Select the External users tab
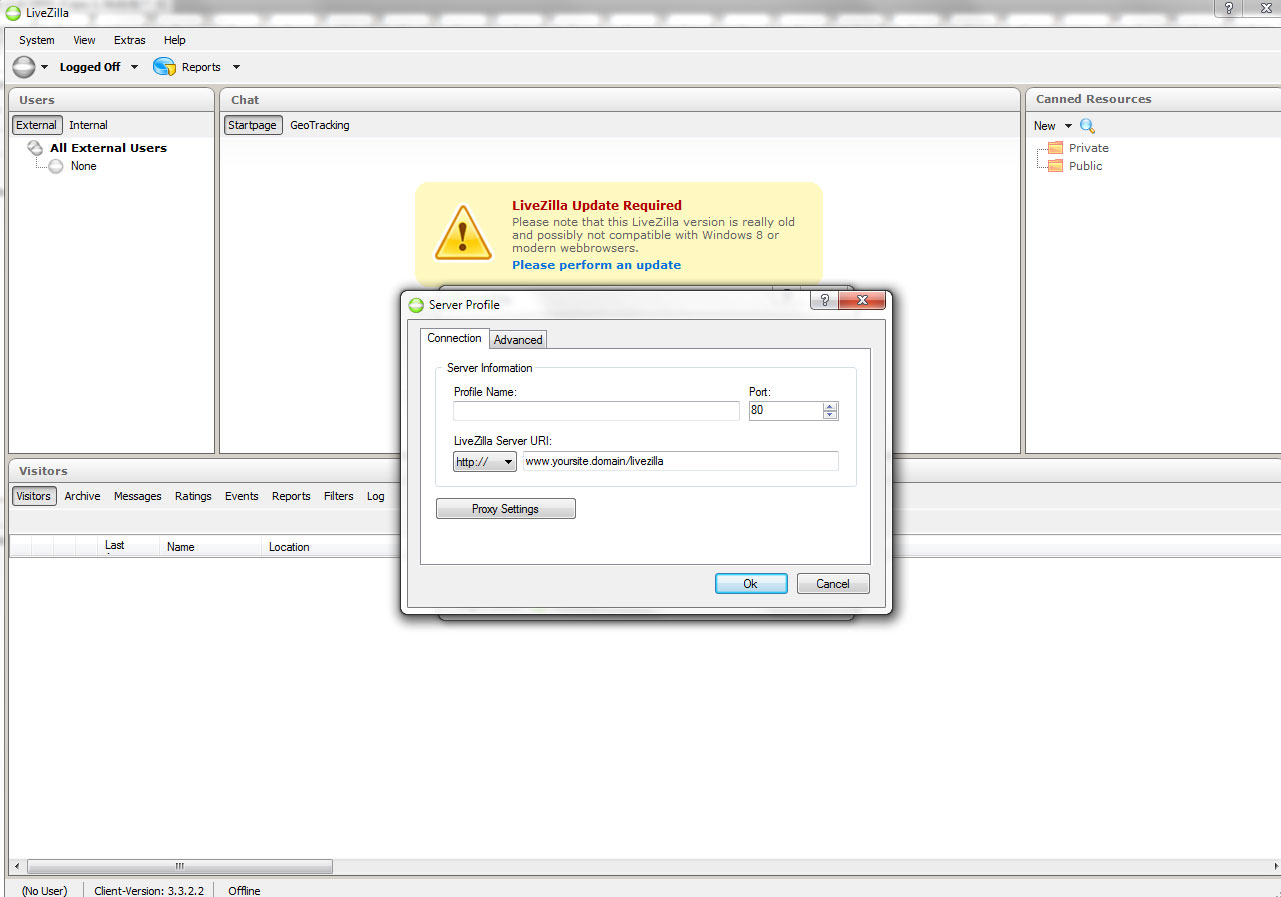Screen dimensions: 1281x897 pyautogui.click(x=37, y=125)
